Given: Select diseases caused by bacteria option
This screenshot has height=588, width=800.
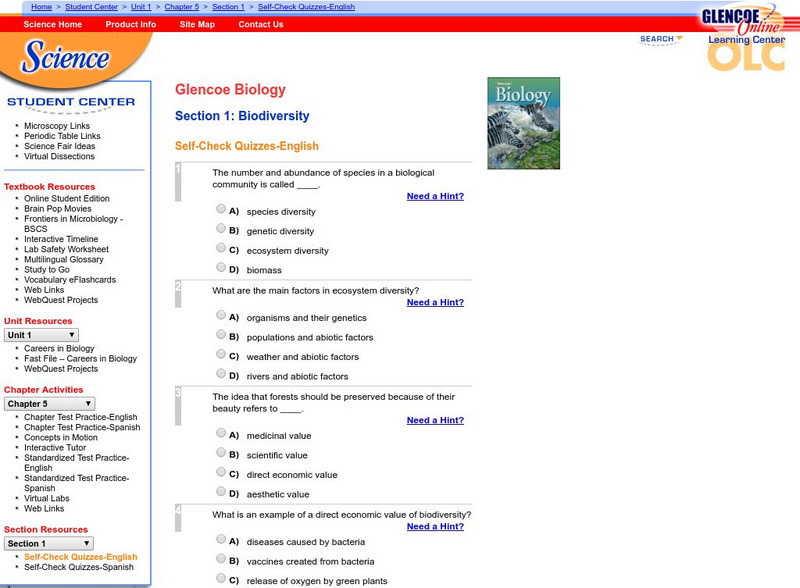Looking at the screenshot, I should point(221,539).
